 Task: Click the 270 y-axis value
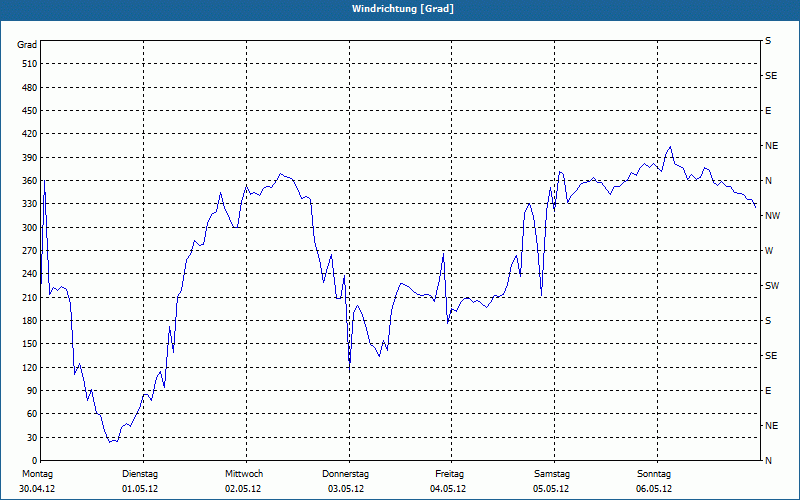click(x=30, y=251)
